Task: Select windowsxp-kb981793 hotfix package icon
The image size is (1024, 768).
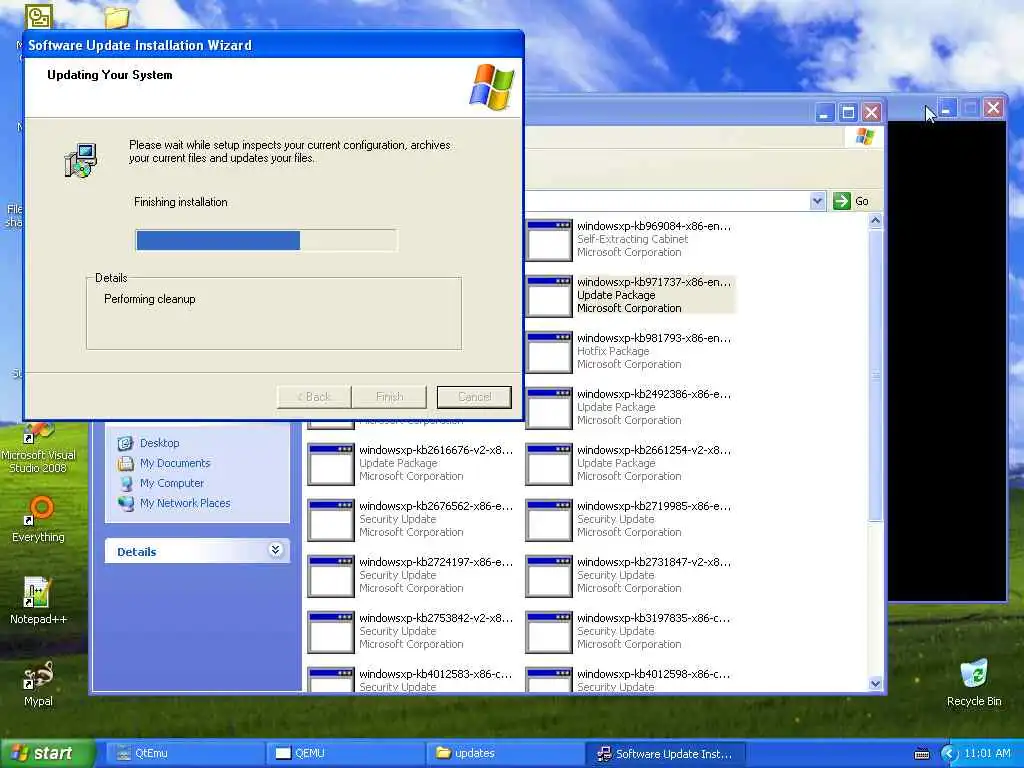Action: tap(549, 352)
